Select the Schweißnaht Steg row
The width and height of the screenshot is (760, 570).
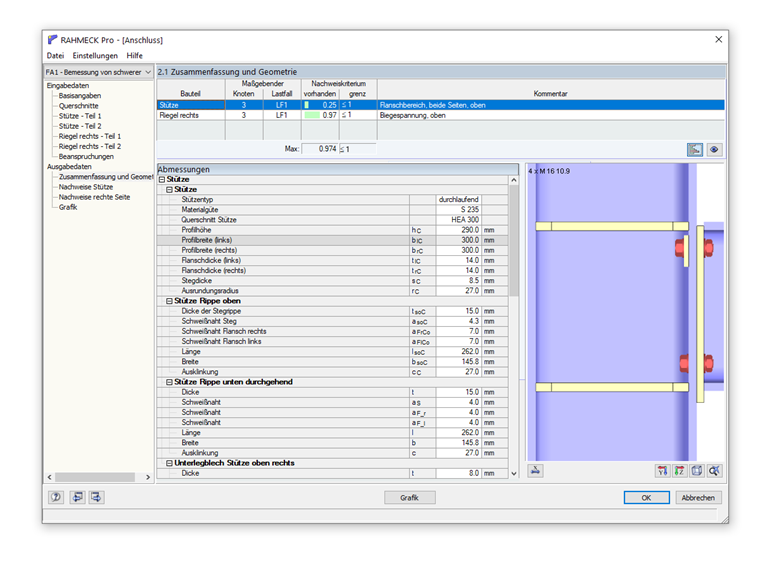[x=332, y=321]
